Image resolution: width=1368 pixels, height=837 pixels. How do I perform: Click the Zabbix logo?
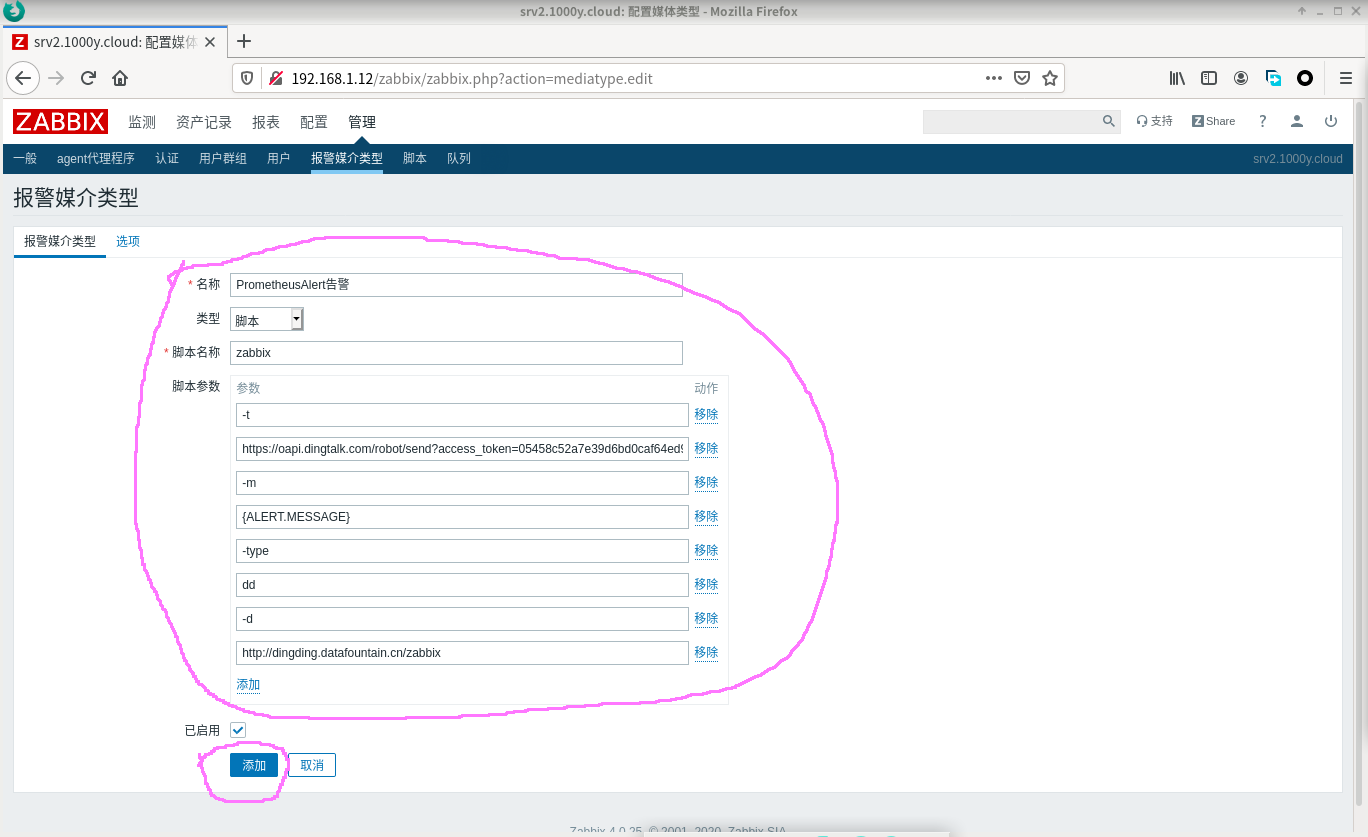60,122
